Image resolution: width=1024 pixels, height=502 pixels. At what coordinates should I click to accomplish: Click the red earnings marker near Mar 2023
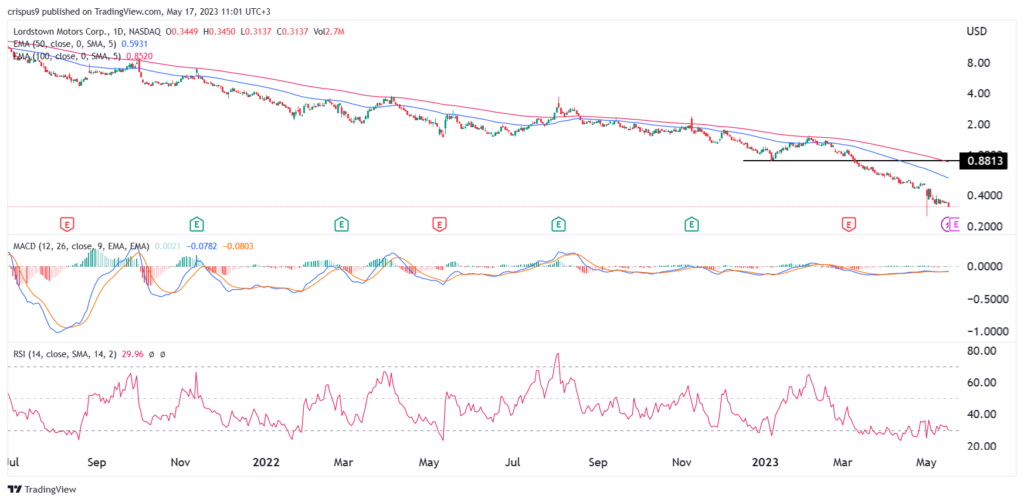pos(849,225)
